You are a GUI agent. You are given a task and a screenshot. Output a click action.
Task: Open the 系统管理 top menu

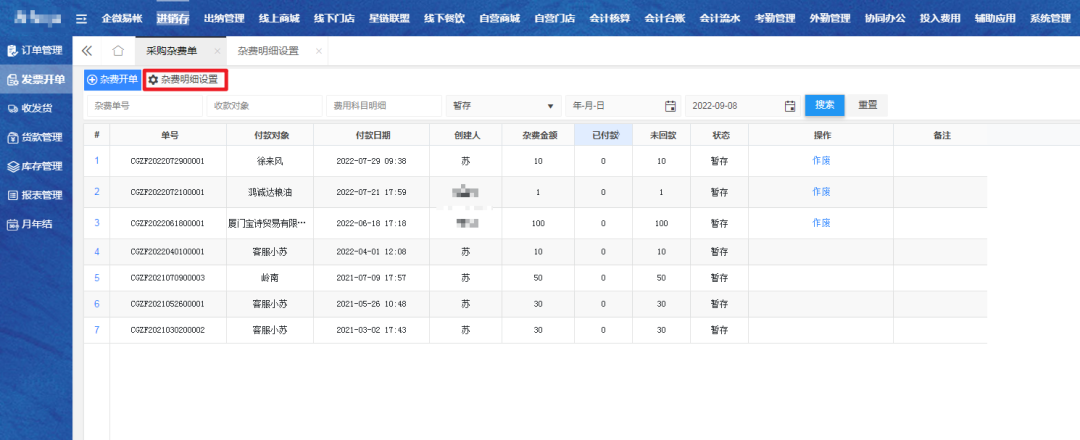pos(1049,18)
